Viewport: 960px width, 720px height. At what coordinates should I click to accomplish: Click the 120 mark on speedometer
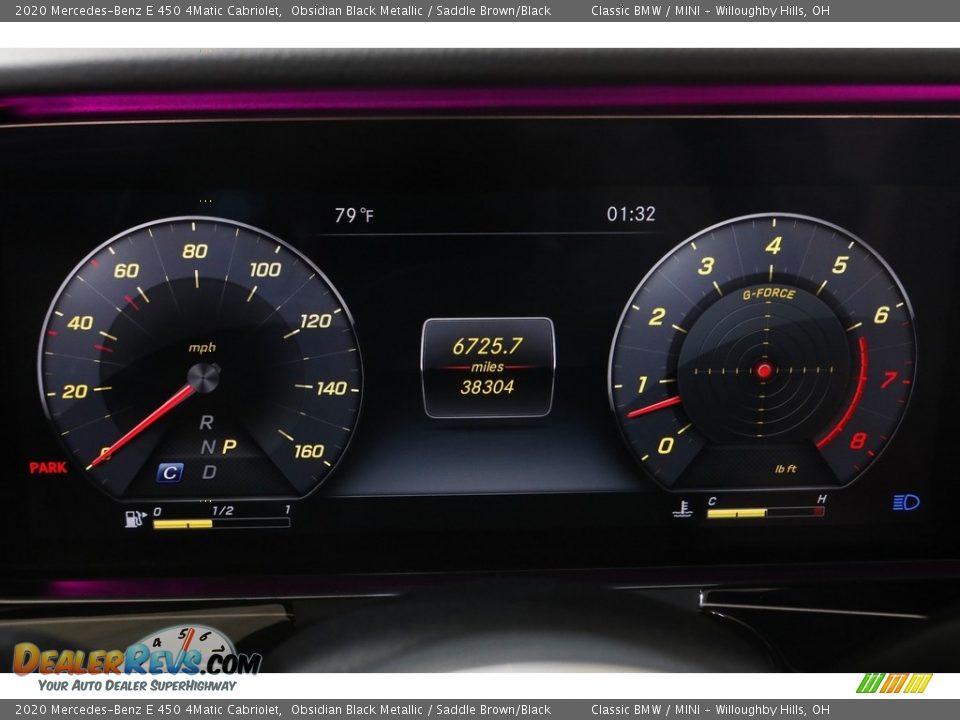[x=315, y=321]
